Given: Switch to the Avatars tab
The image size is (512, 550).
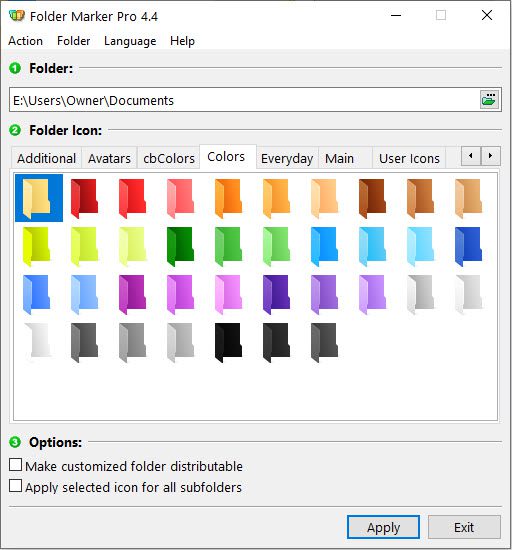Looking at the screenshot, I should (109, 158).
